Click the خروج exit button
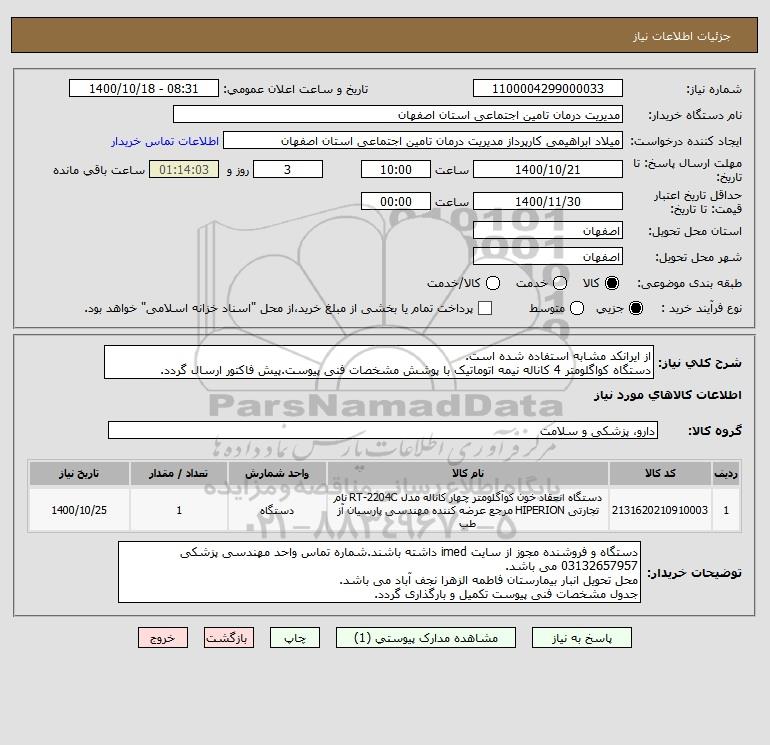770x745 pixels. click(x=163, y=638)
